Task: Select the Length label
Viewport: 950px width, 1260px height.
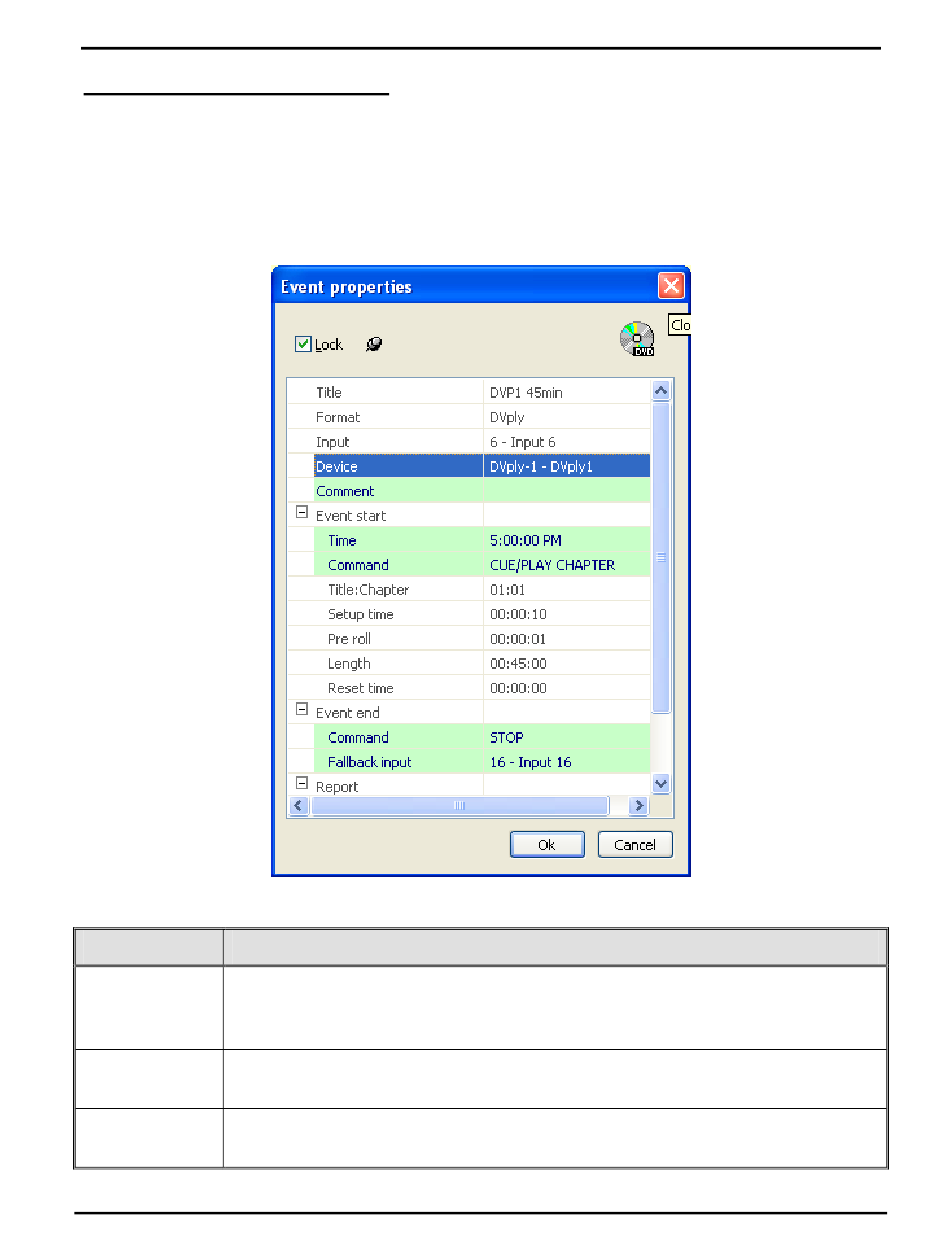Action: pos(349,664)
